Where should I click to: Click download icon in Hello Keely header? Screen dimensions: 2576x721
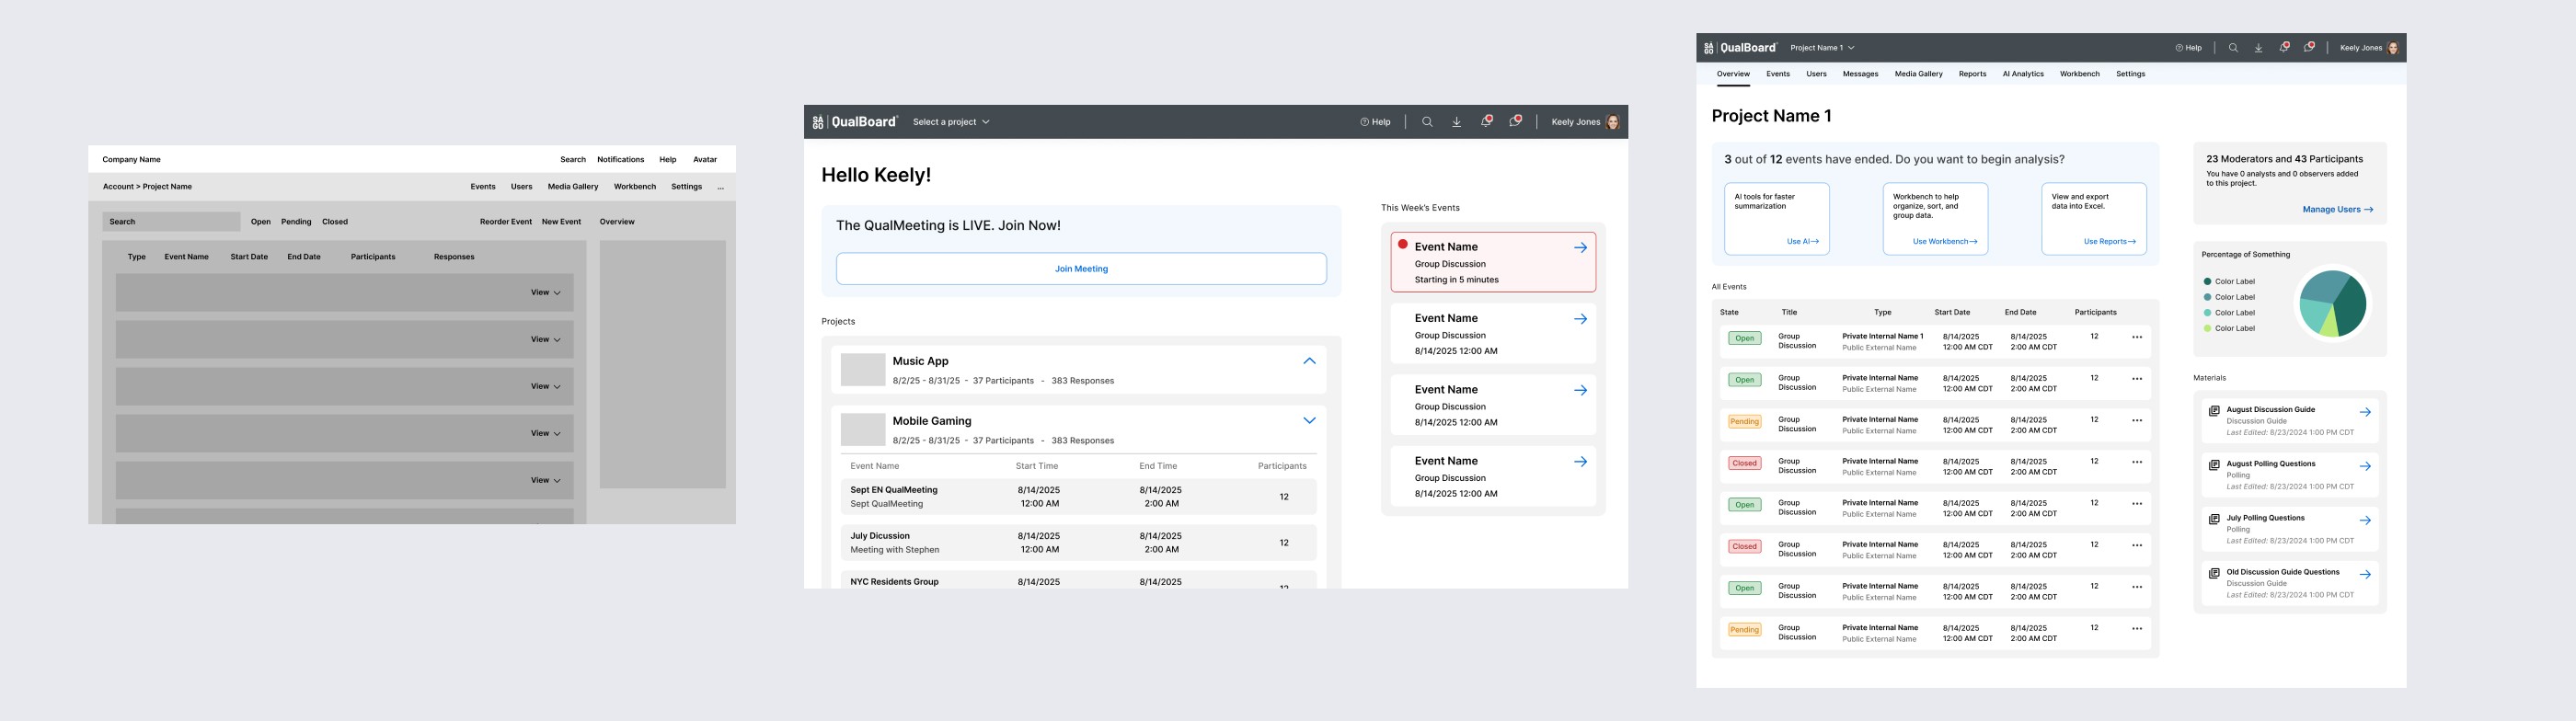point(1456,122)
